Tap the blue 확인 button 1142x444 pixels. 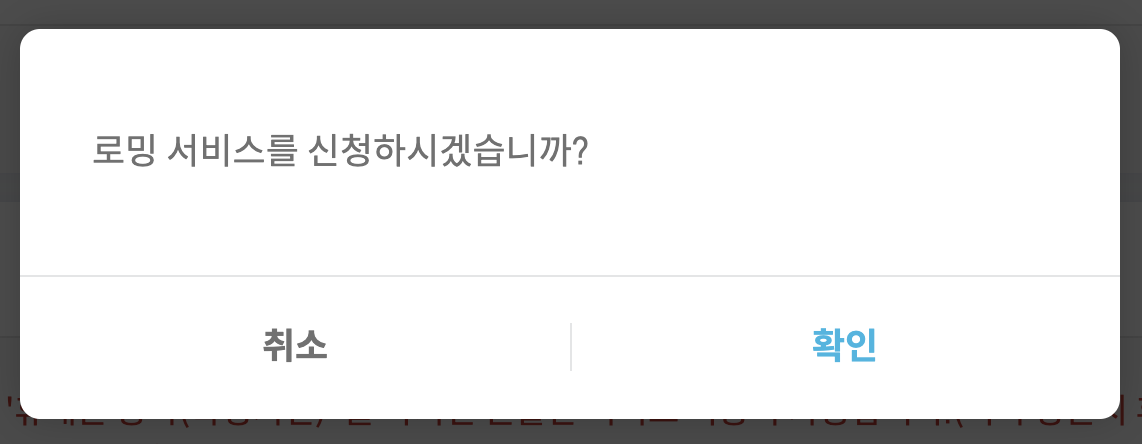click(x=845, y=346)
